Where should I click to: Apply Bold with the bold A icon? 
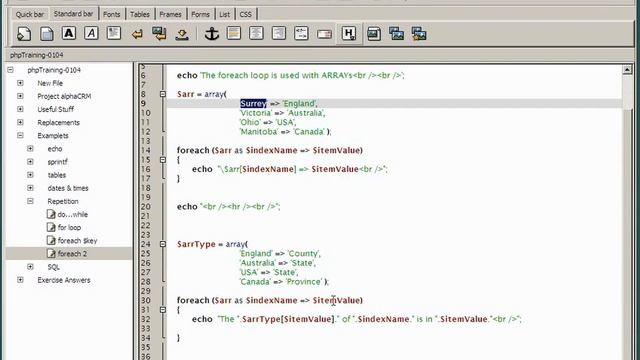[x=69, y=33]
